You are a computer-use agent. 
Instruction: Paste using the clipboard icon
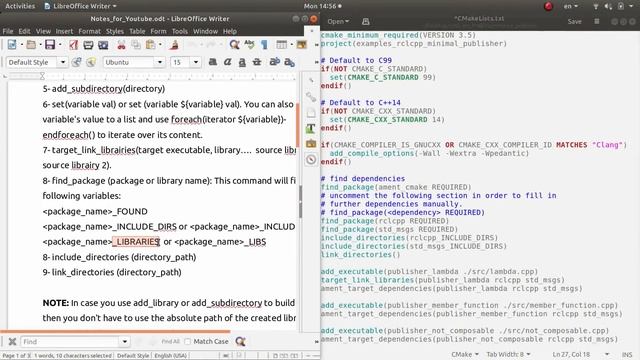(x=151, y=45)
